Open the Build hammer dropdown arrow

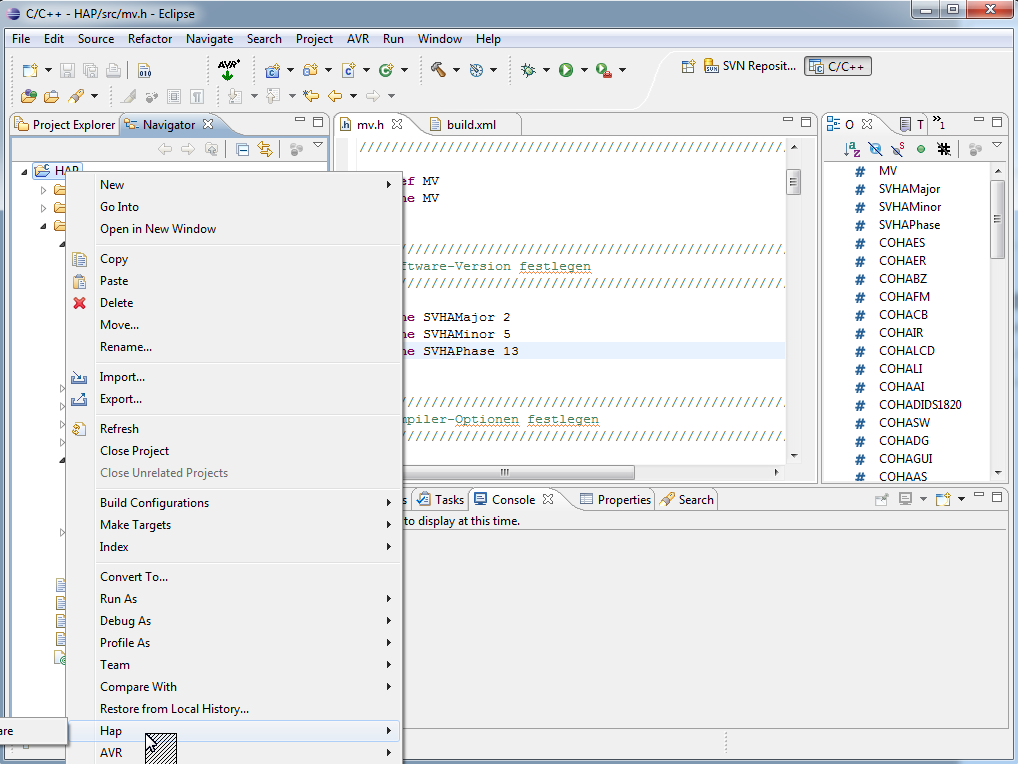point(456,70)
